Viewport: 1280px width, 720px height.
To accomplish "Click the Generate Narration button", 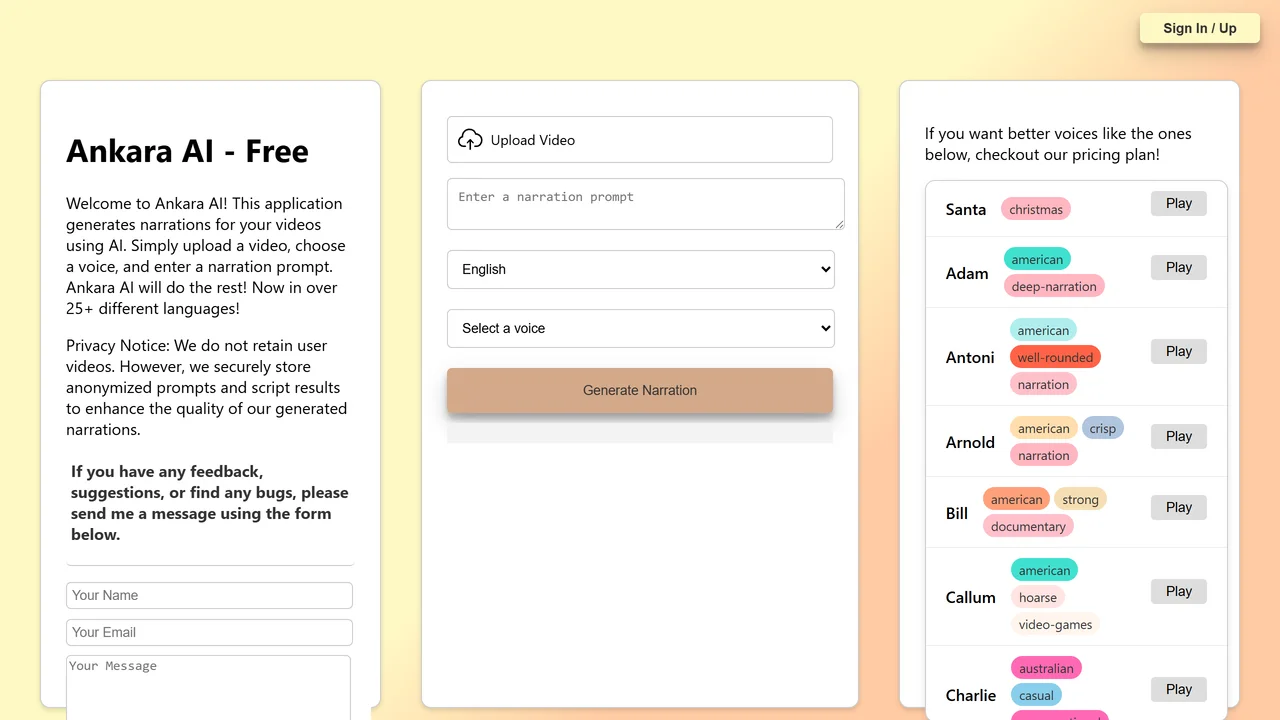I will (640, 390).
